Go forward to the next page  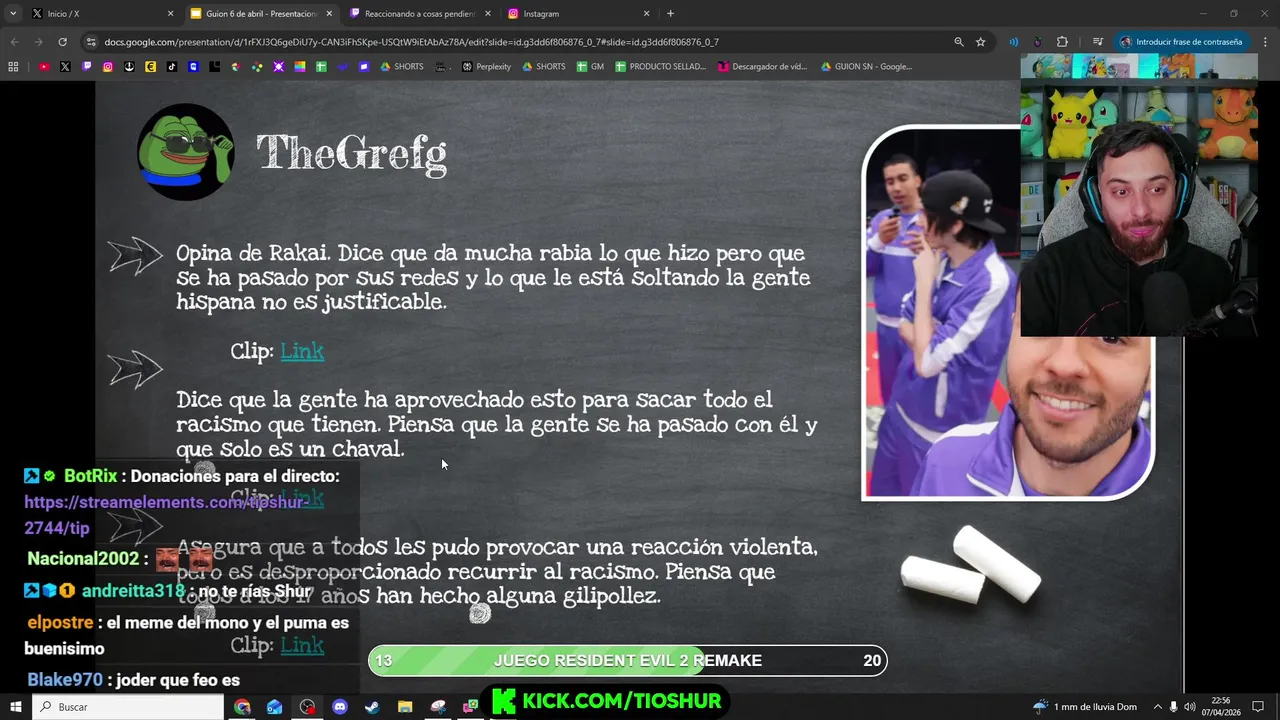point(38,42)
